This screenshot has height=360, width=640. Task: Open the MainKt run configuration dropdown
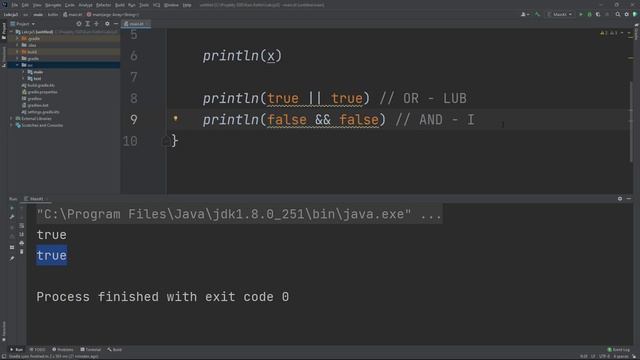click(560, 14)
